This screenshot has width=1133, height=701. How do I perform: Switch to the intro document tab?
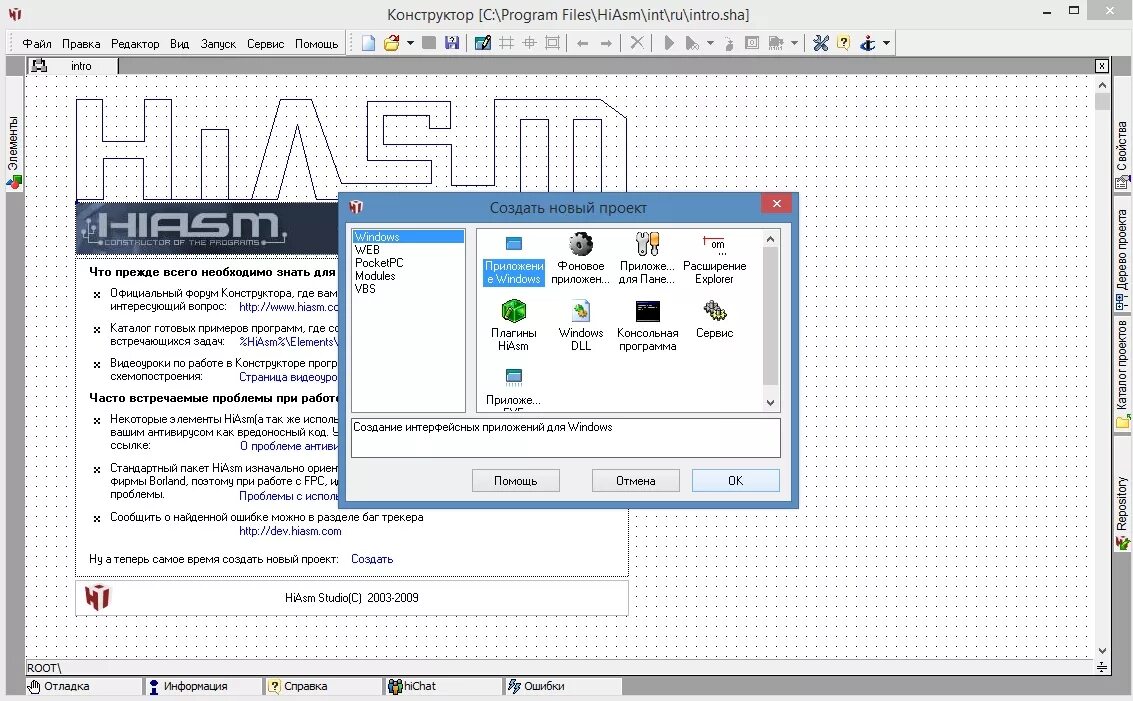pyautogui.click(x=72, y=66)
